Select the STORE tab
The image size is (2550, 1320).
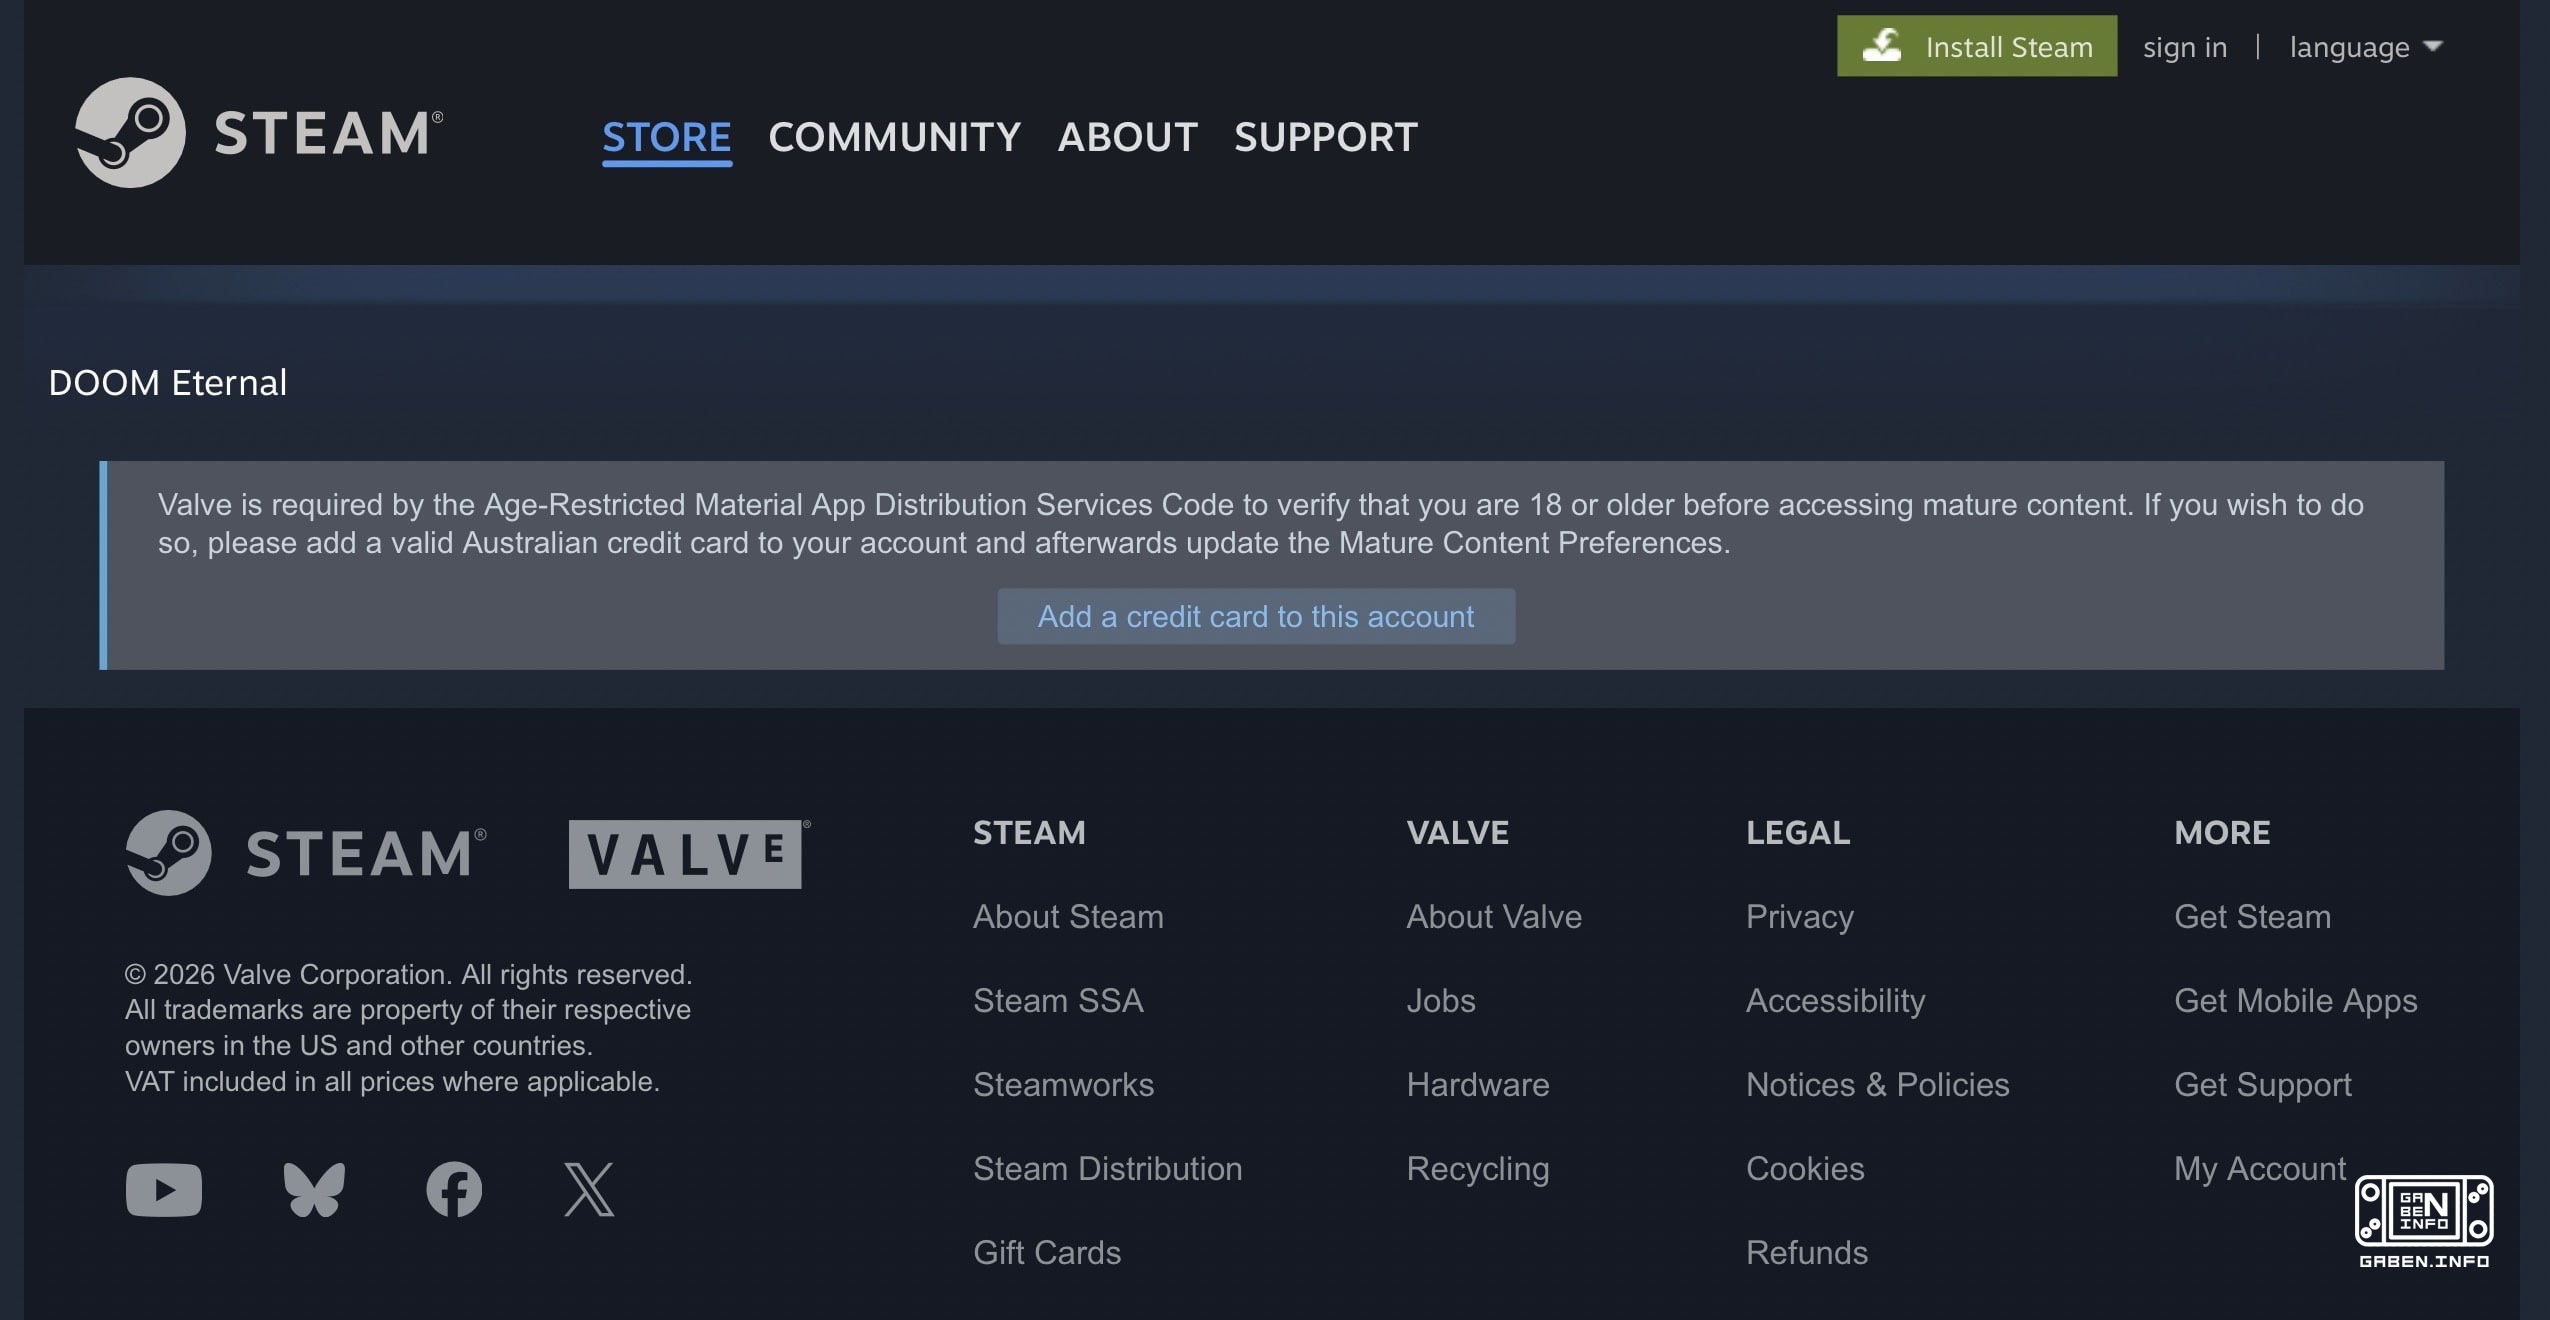pos(667,137)
